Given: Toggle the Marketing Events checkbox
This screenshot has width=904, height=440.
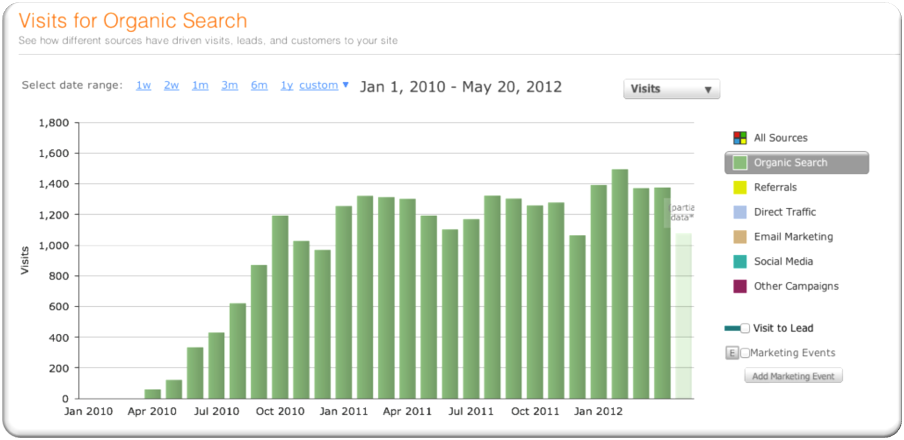Looking at the screenshot, I should [745, 353].
